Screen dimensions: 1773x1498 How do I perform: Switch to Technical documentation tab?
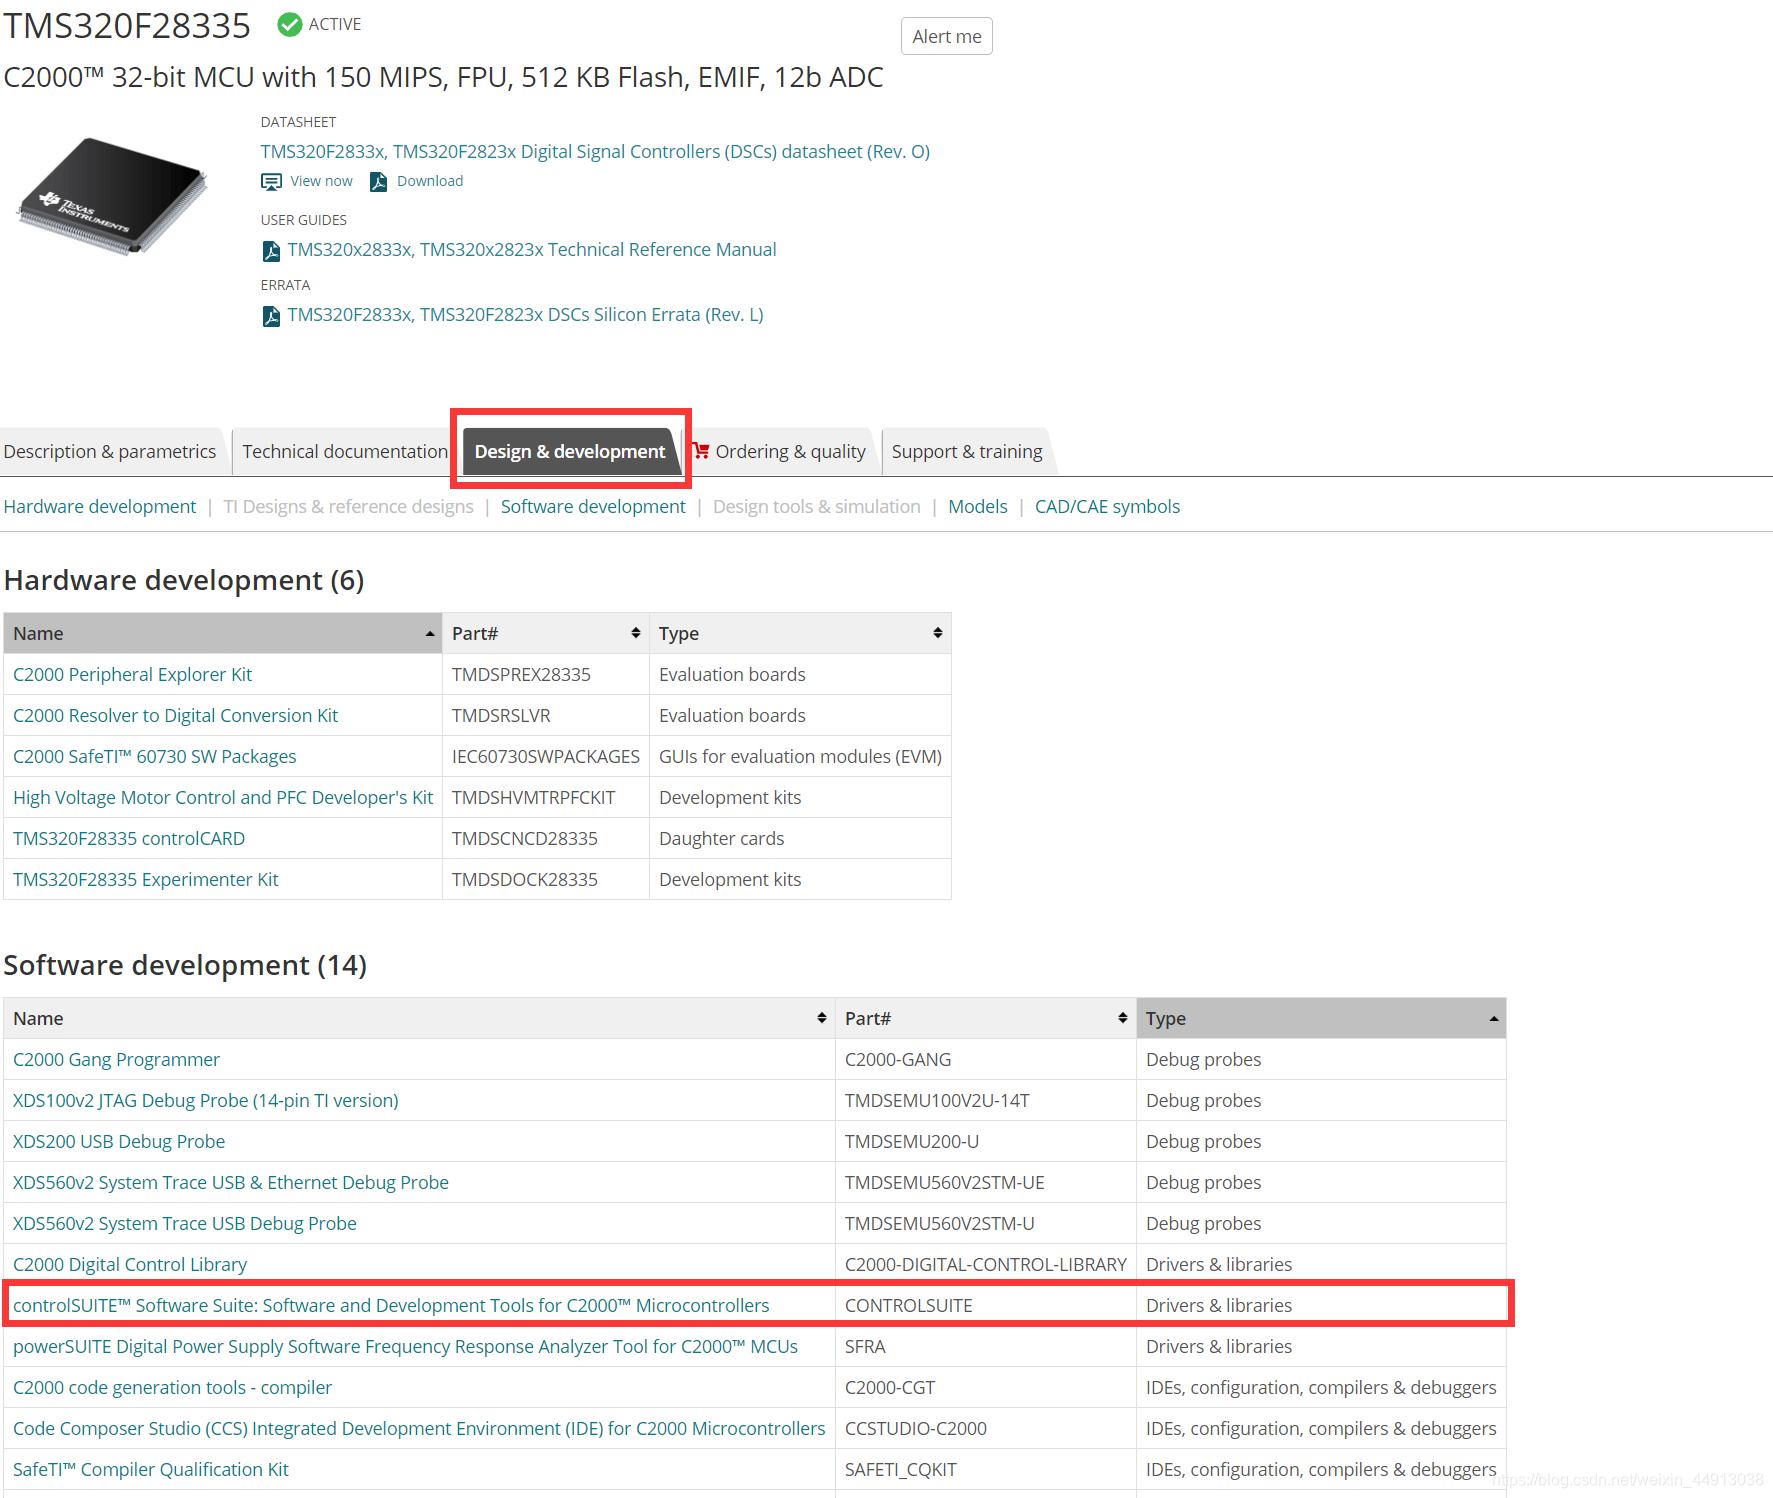coord(345,452)
